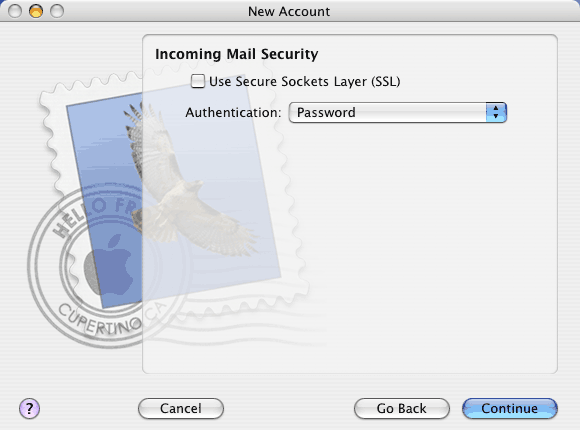Click the Apple logo inside the postmark
The width and height of the screenshot is (580, 430).
coord(109,263)
